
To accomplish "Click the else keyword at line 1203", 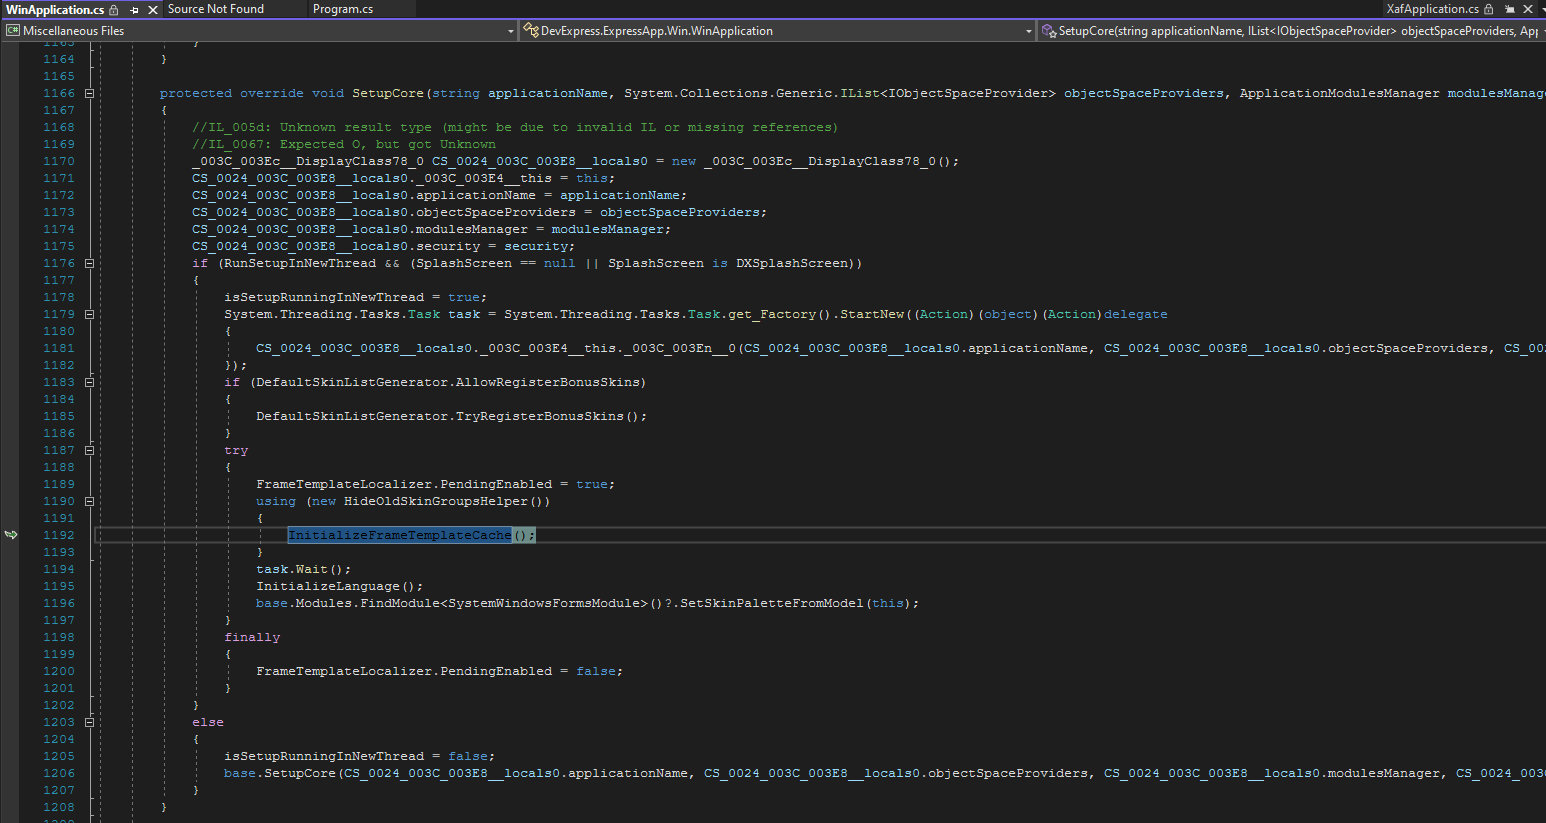I will 208,722.
